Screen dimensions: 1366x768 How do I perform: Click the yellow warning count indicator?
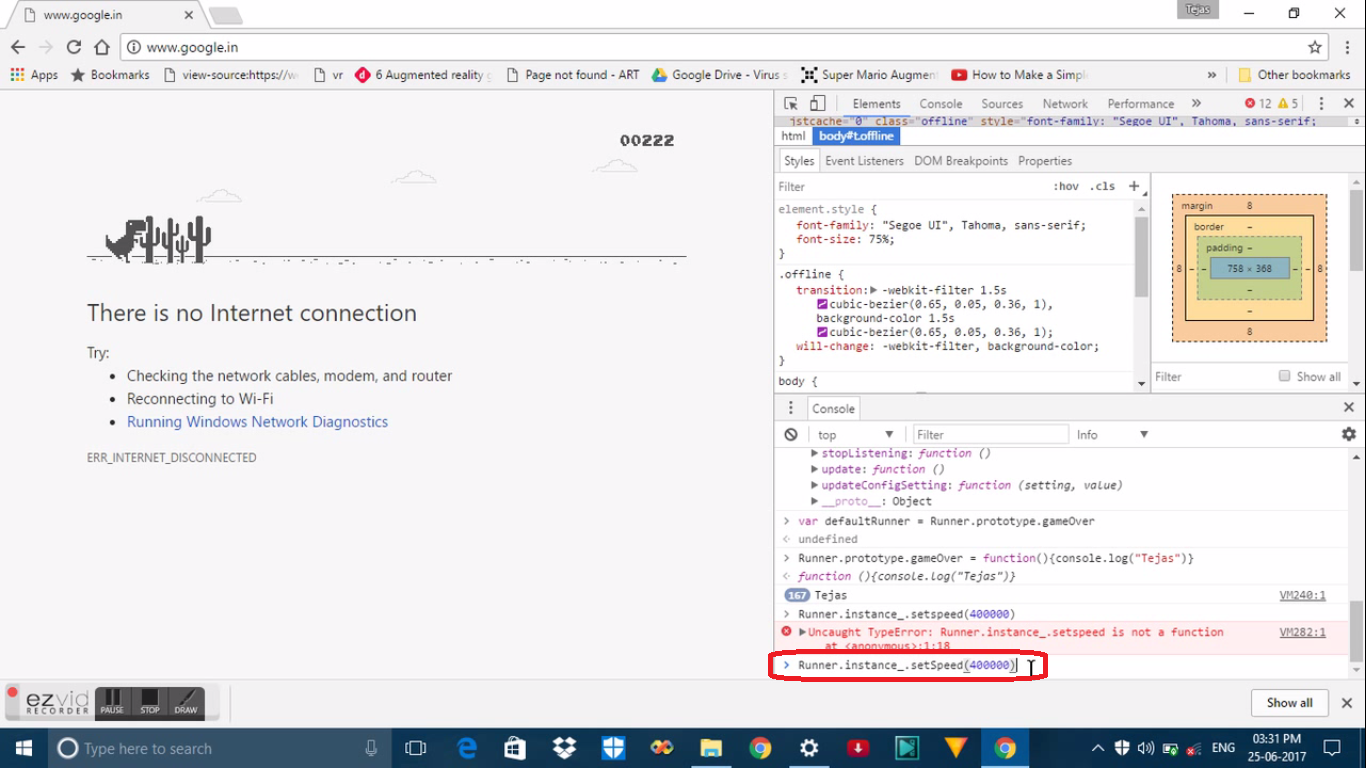coord(1288,103)
